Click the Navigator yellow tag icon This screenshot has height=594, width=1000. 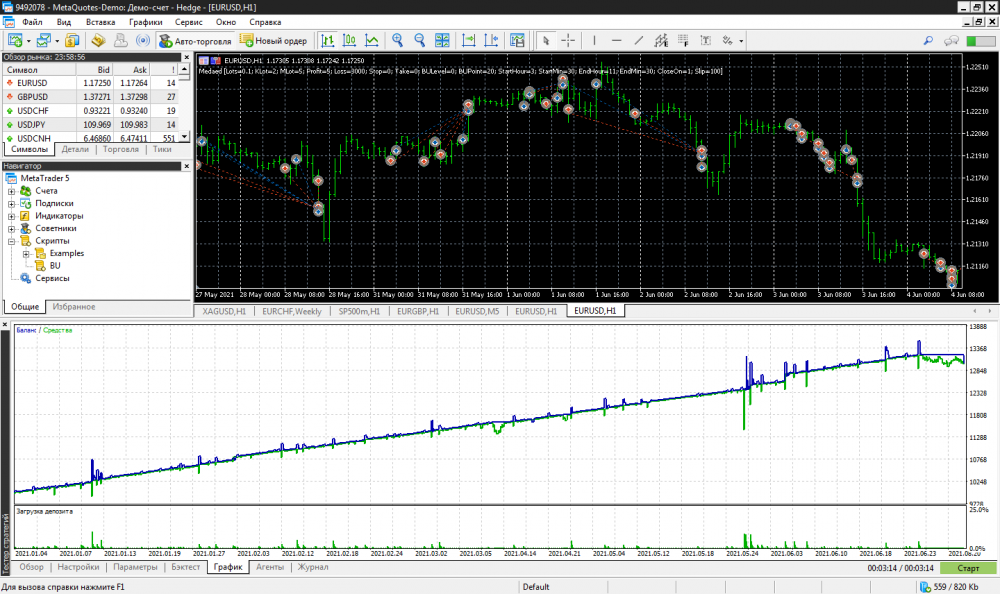pyautogui.click(x=98, y=41)
